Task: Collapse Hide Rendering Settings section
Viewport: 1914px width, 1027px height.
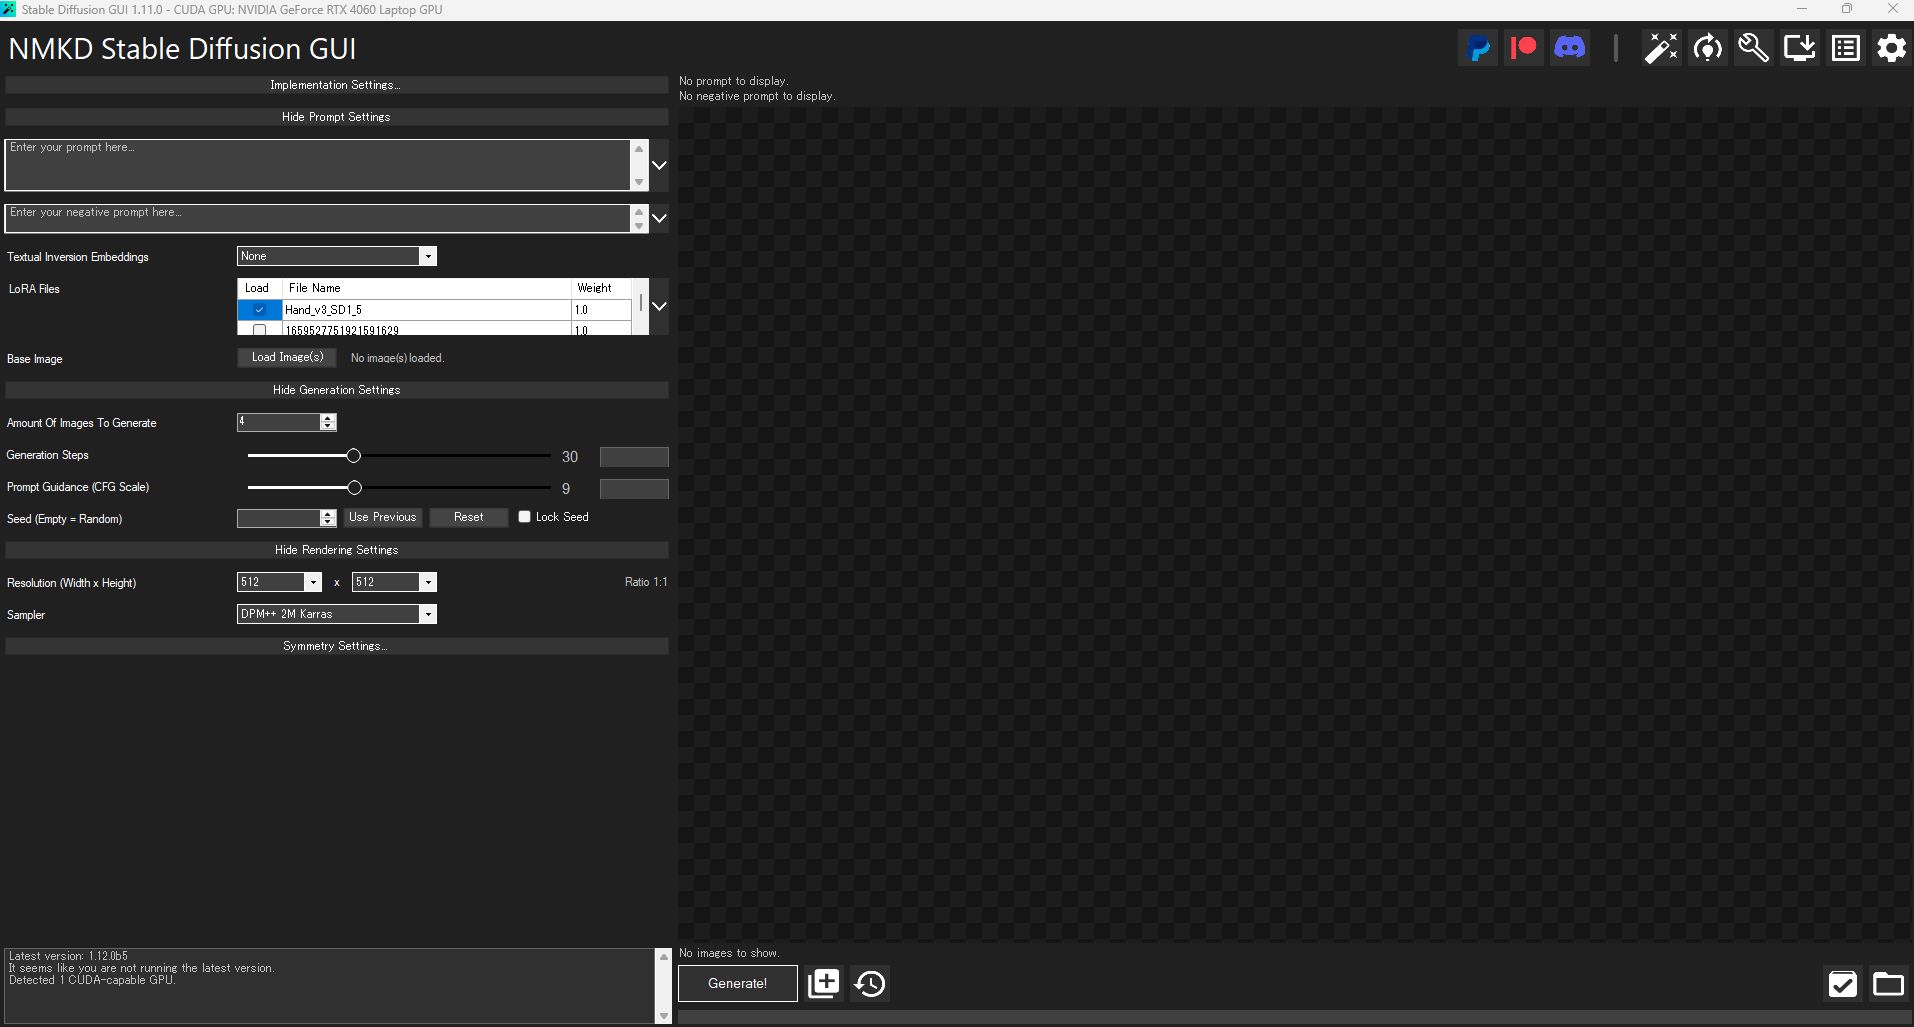Action: point(336,550)
